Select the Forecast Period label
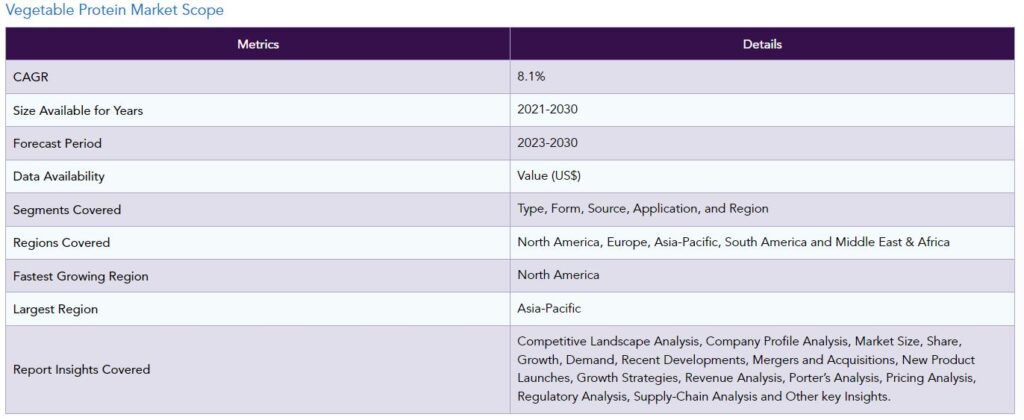The width and height of the screenshot is (1024, 420). point(57,143)
